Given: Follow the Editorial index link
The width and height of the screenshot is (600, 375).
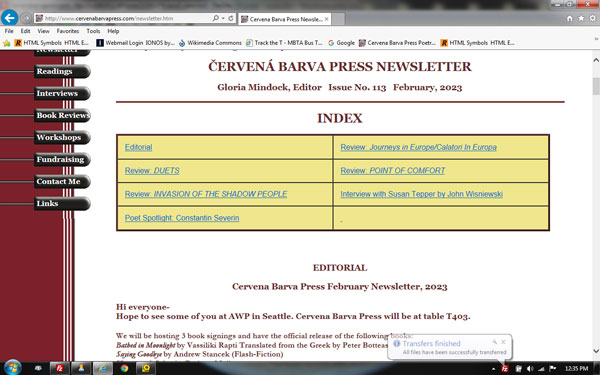Looking at the screenshot, I should [139, 147].
